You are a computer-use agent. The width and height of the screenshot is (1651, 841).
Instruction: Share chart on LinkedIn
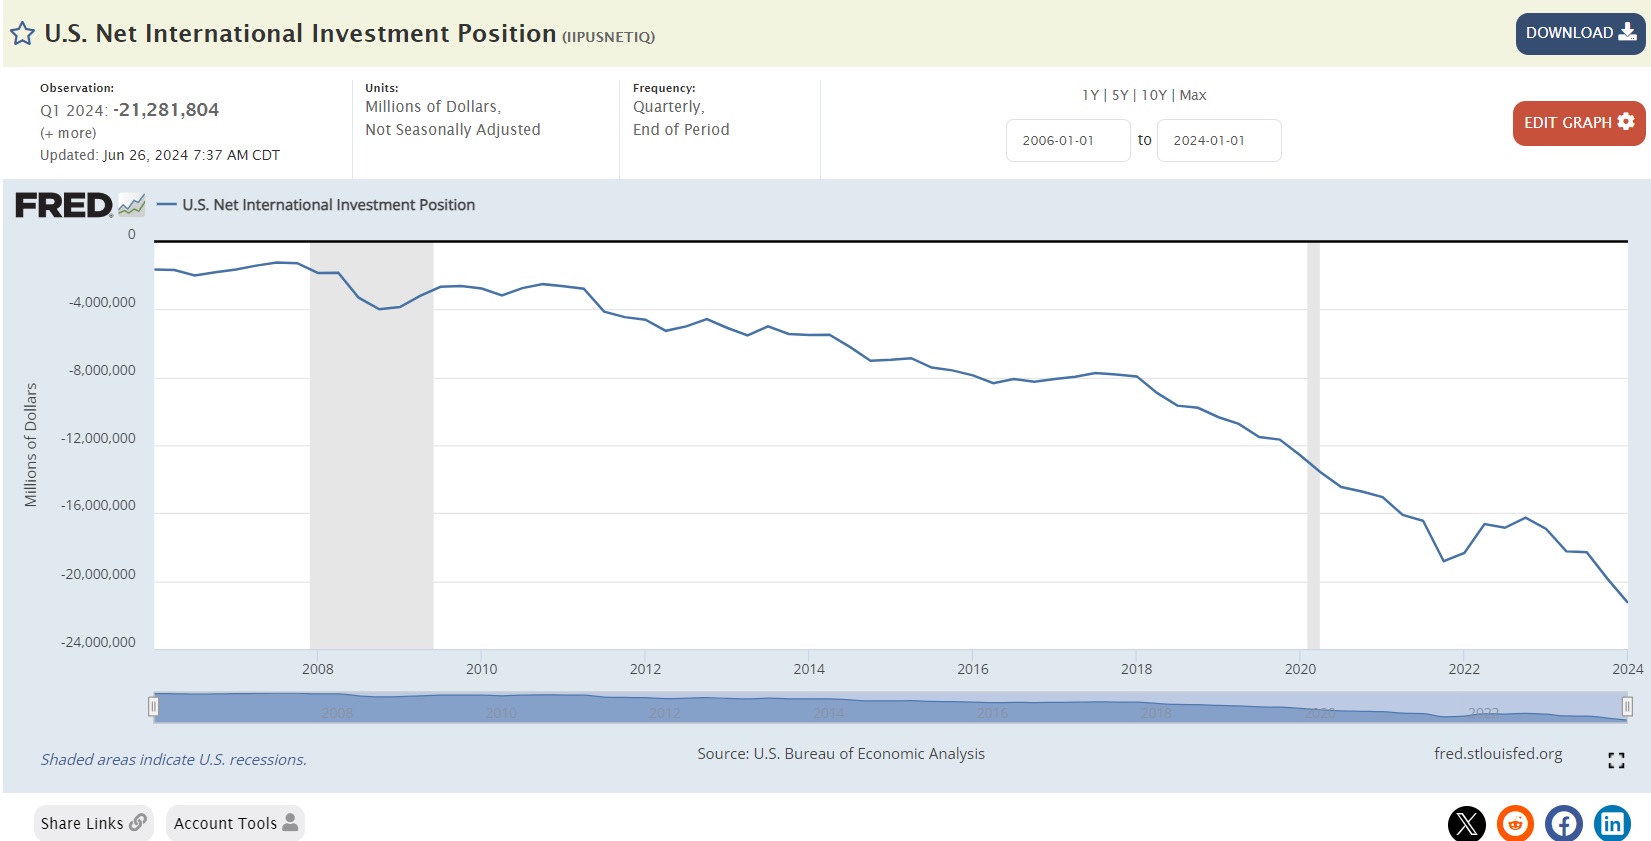(1612, 824)
